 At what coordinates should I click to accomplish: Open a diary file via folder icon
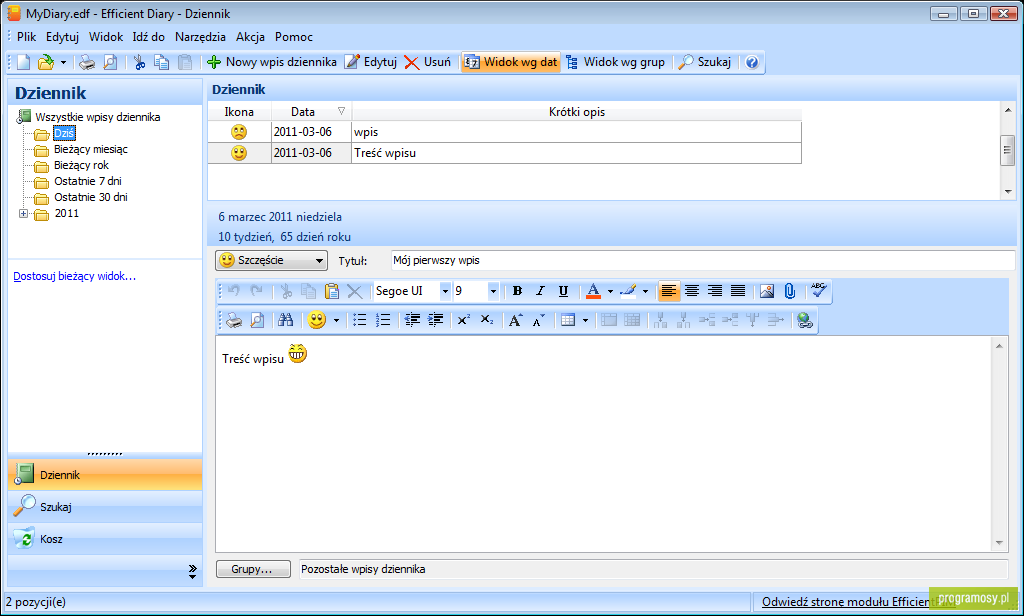tap(45, 62)
